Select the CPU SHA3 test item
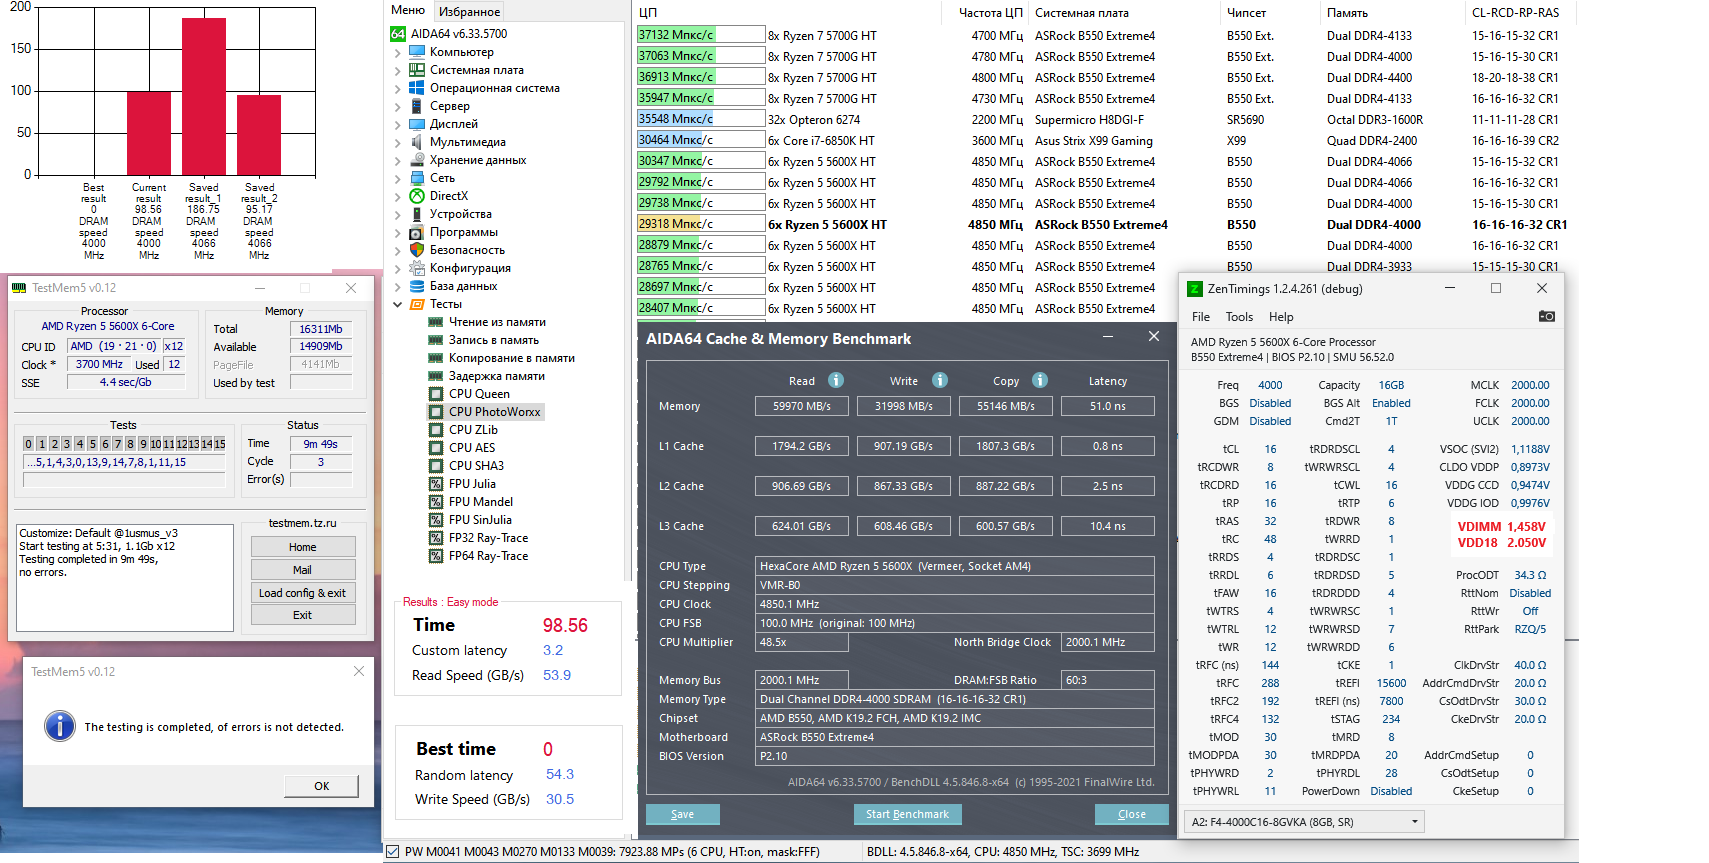The width and height of the screenshot is (1709, 863). pyautogui.click(x=476, y=466)
